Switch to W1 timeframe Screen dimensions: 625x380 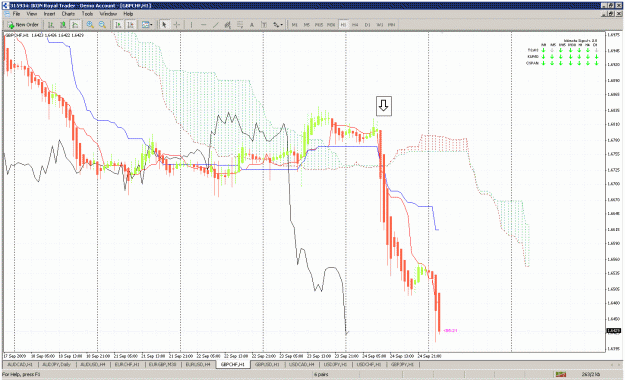point(380,25)
